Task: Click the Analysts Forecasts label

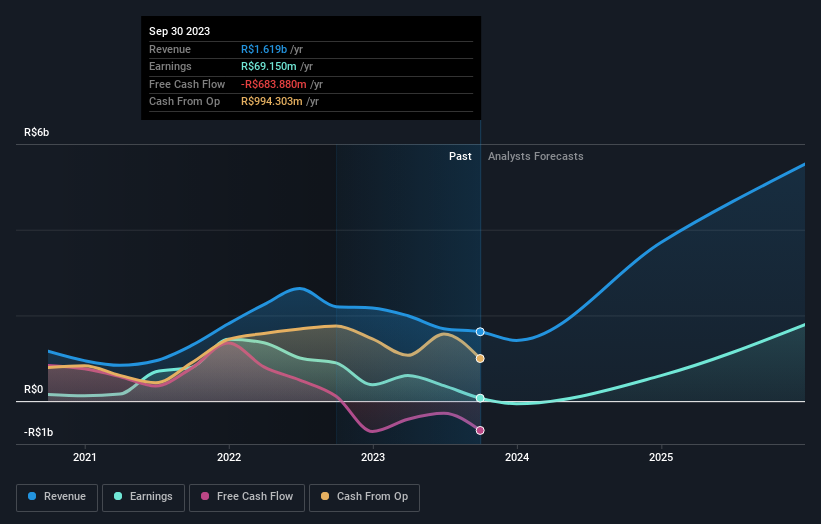Action: (x=536, y=156)
